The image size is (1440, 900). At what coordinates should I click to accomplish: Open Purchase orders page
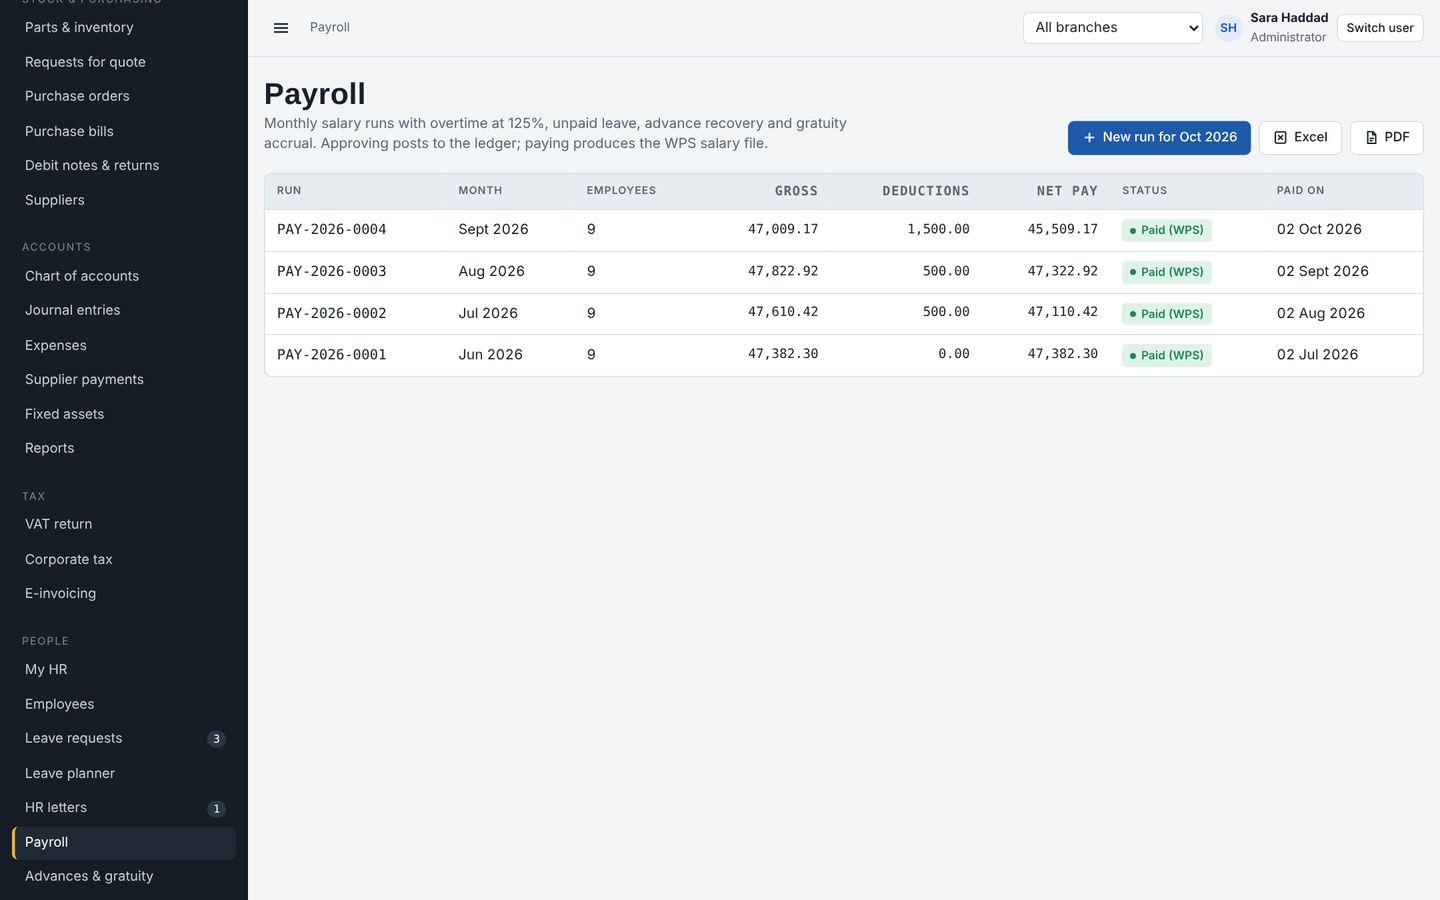pos(124,96)
